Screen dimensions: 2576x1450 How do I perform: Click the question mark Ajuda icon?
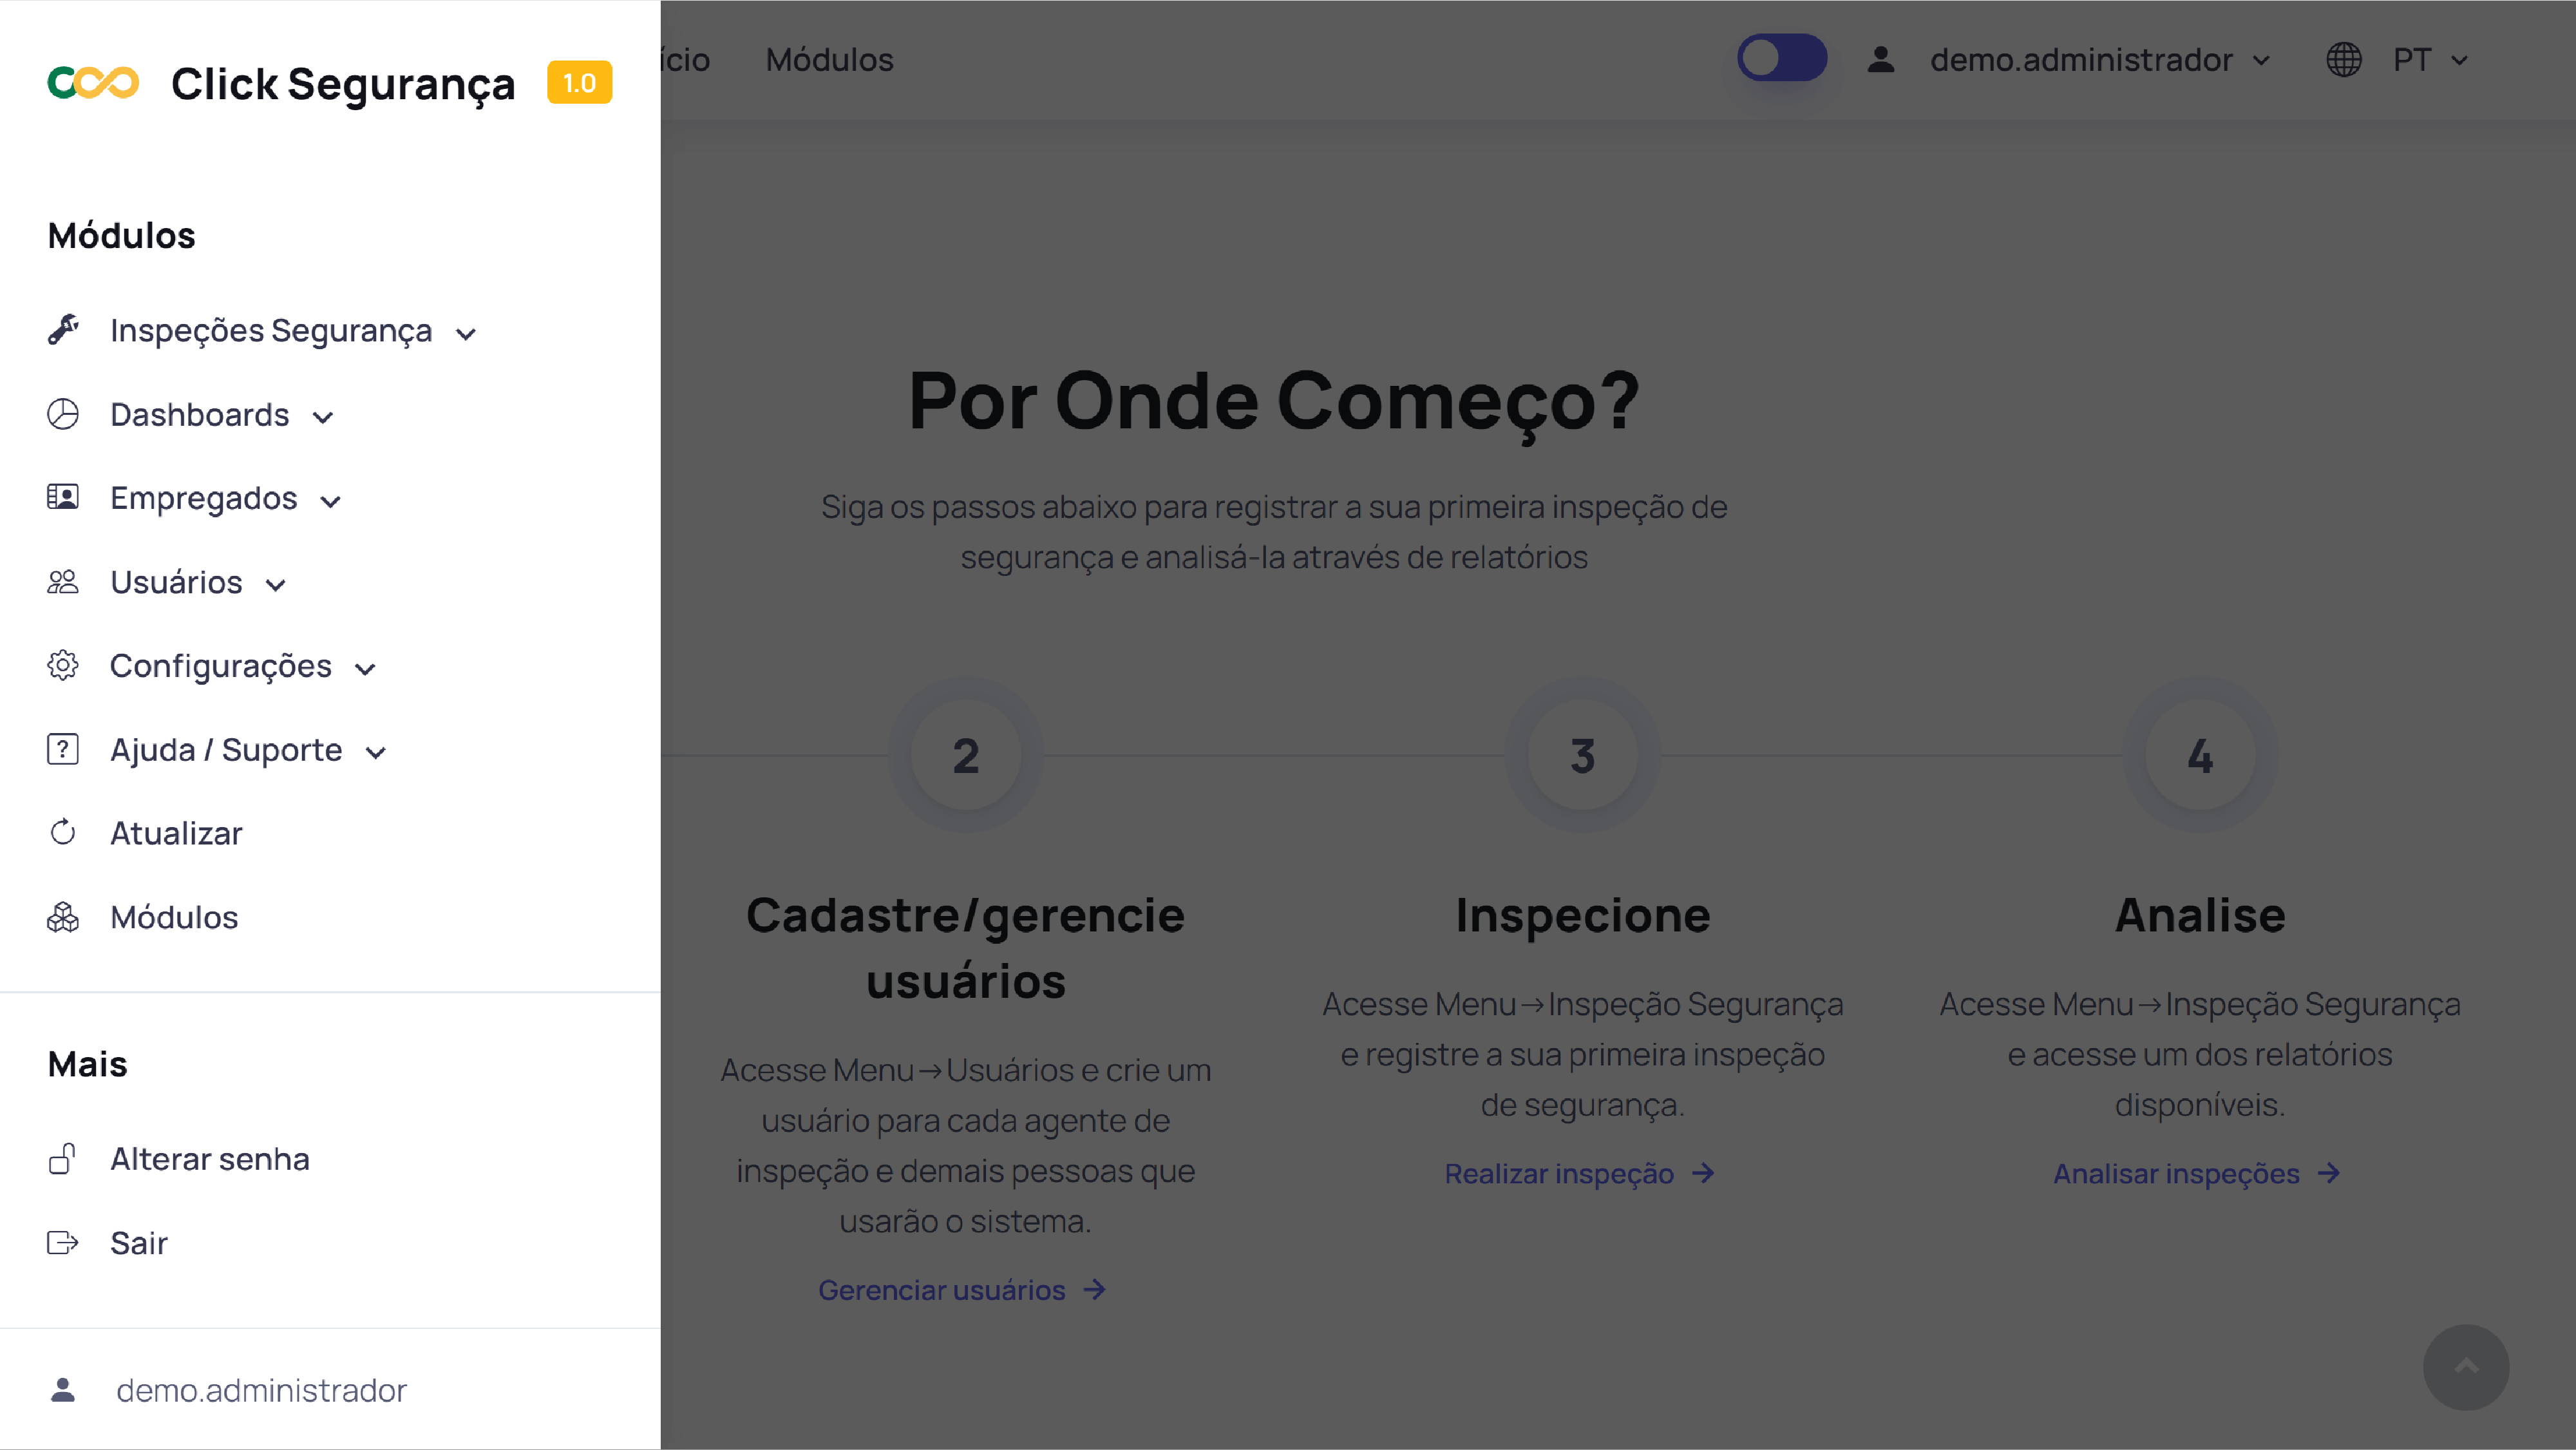[x=63, y=749]
